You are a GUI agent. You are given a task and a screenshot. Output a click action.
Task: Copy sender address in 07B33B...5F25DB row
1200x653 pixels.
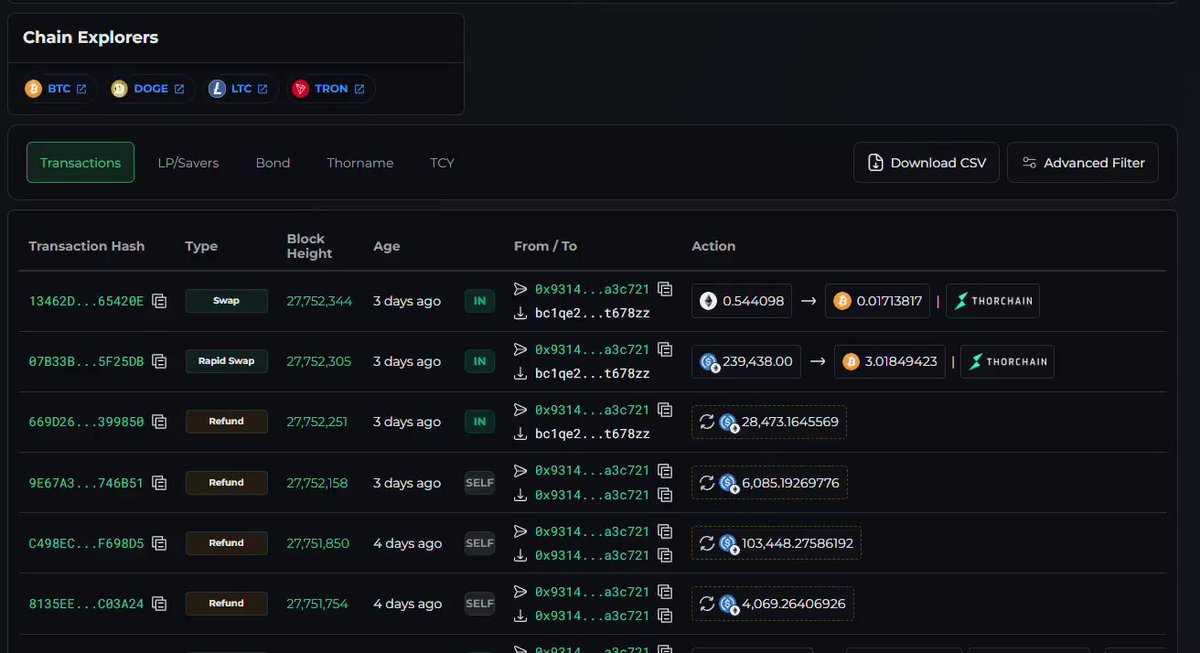pos(665,350)
